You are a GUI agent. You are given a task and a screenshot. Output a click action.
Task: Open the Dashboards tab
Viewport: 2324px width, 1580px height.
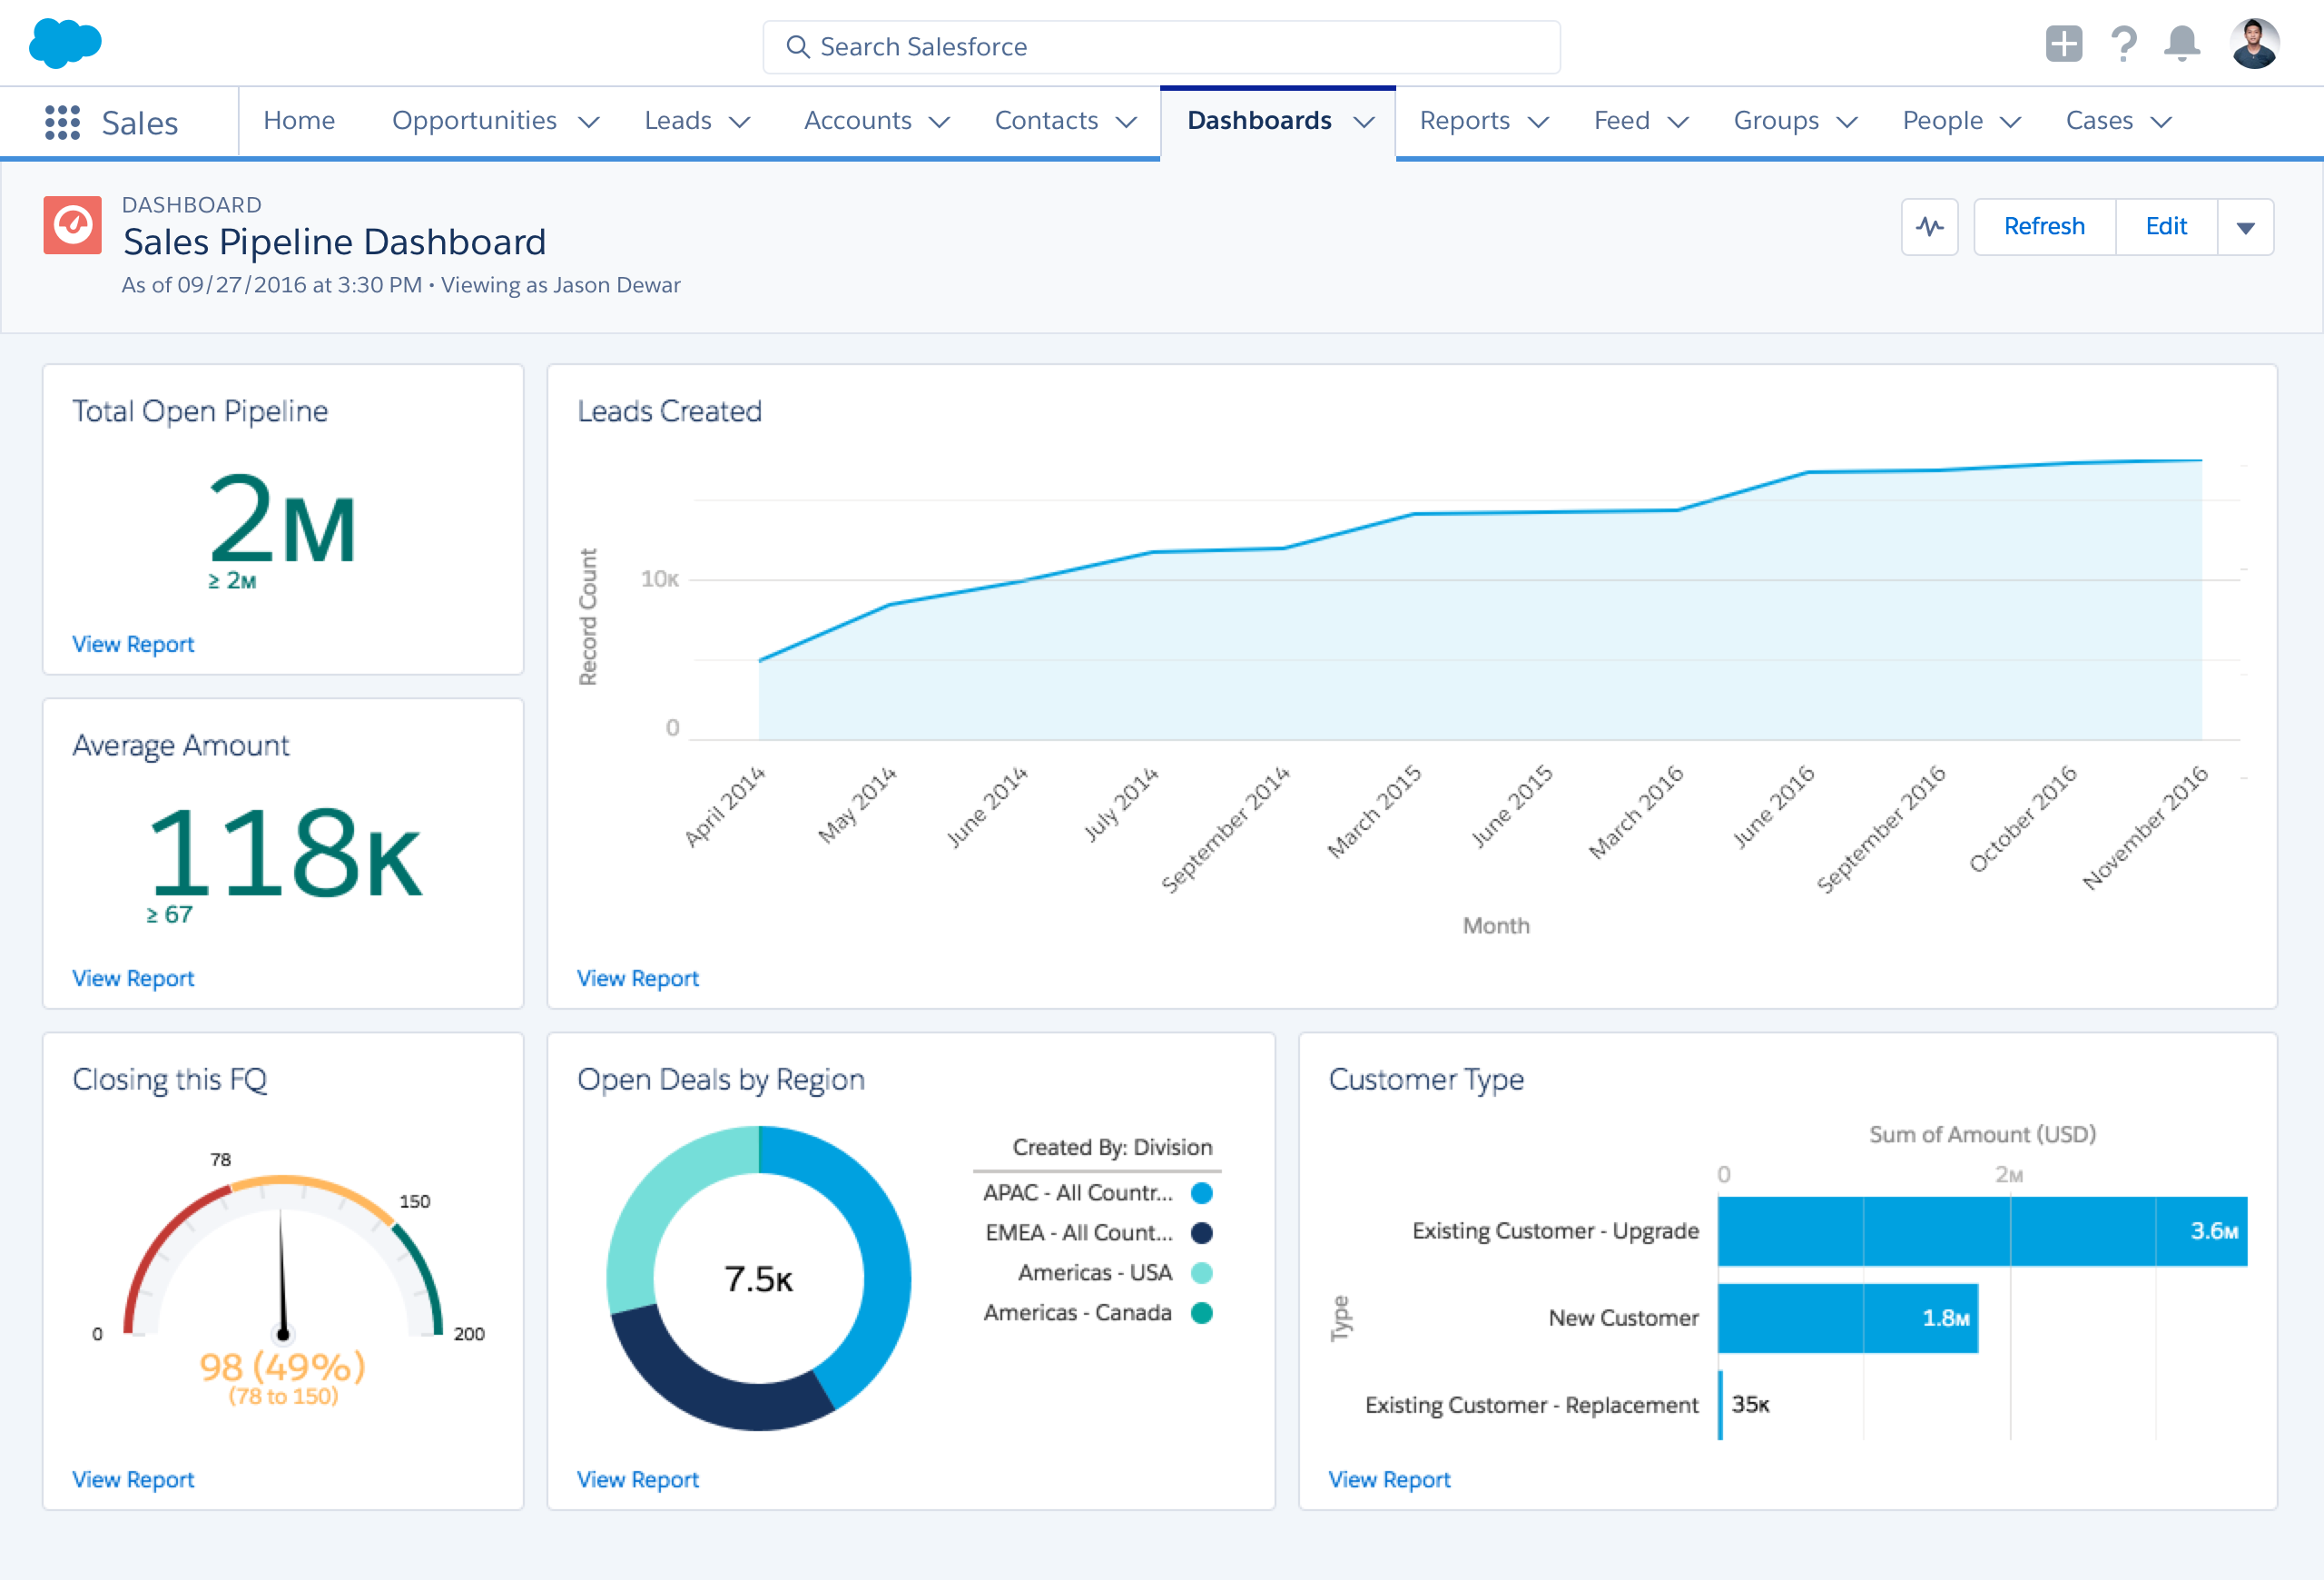1259,121
